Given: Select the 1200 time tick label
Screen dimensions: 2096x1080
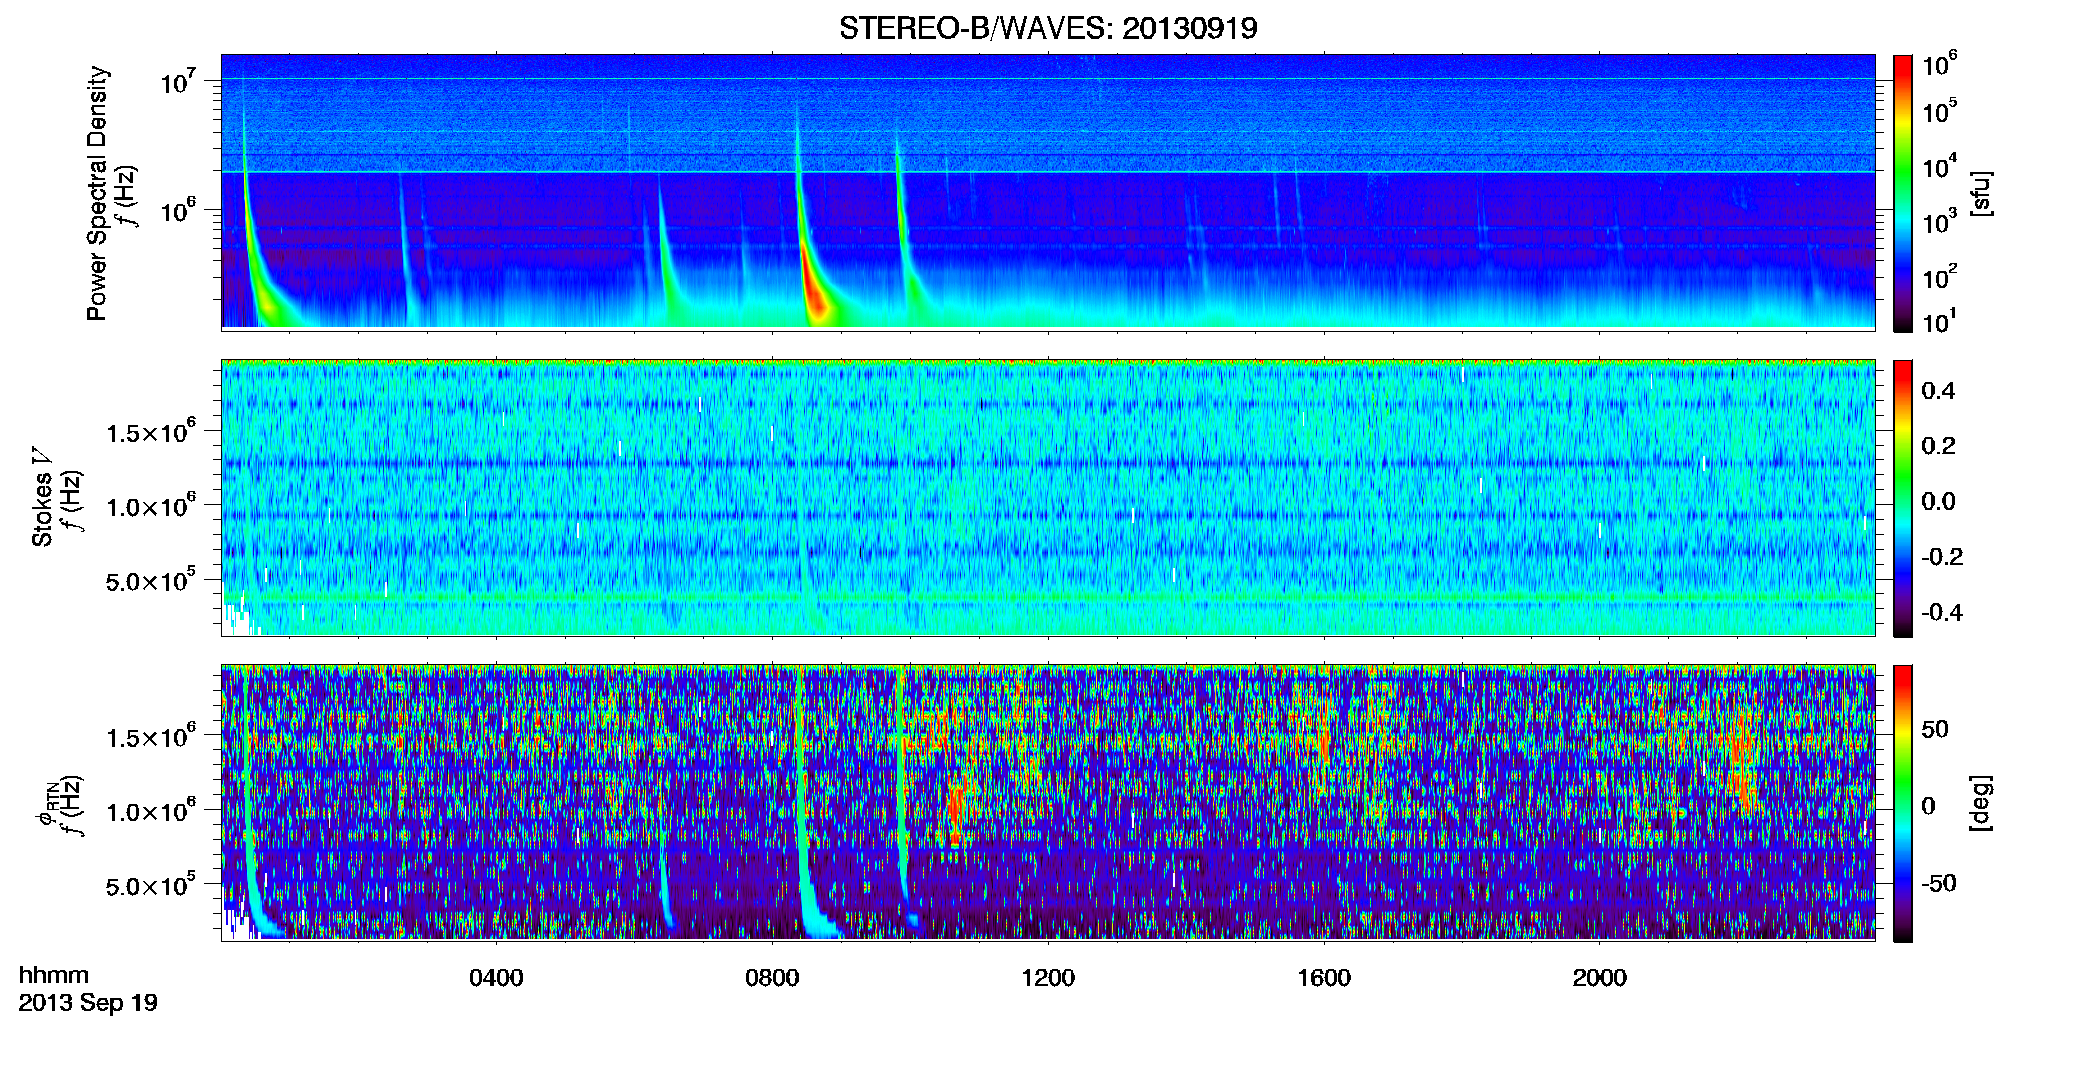Looking at the screenshot, I should click(1048, 978).
